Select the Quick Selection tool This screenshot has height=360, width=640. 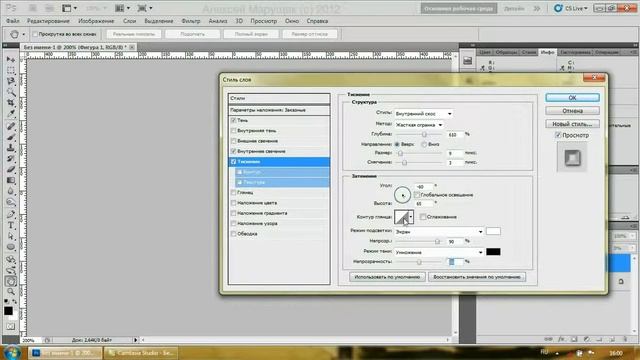pyautogui.click(x=11, y=91)
